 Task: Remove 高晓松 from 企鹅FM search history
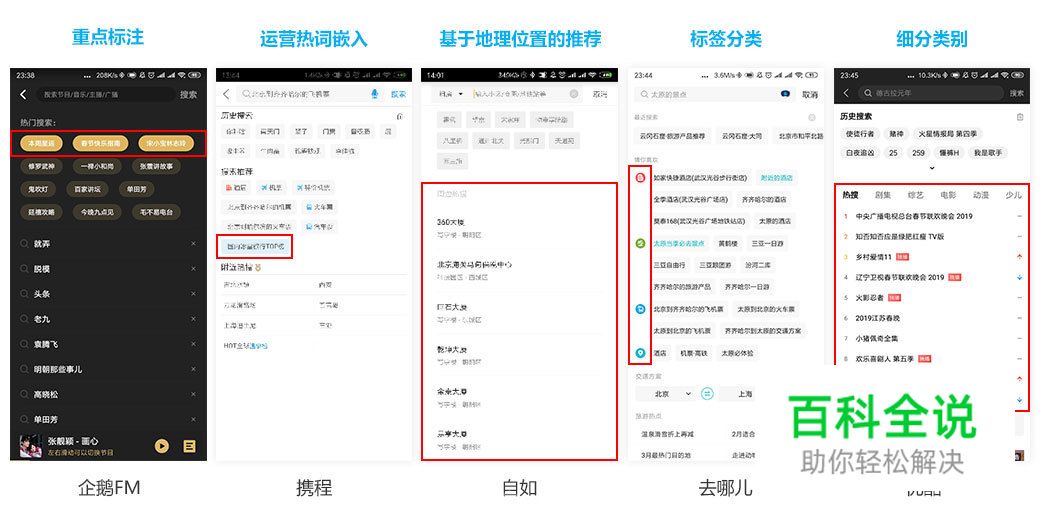click(x=193, y=395)
